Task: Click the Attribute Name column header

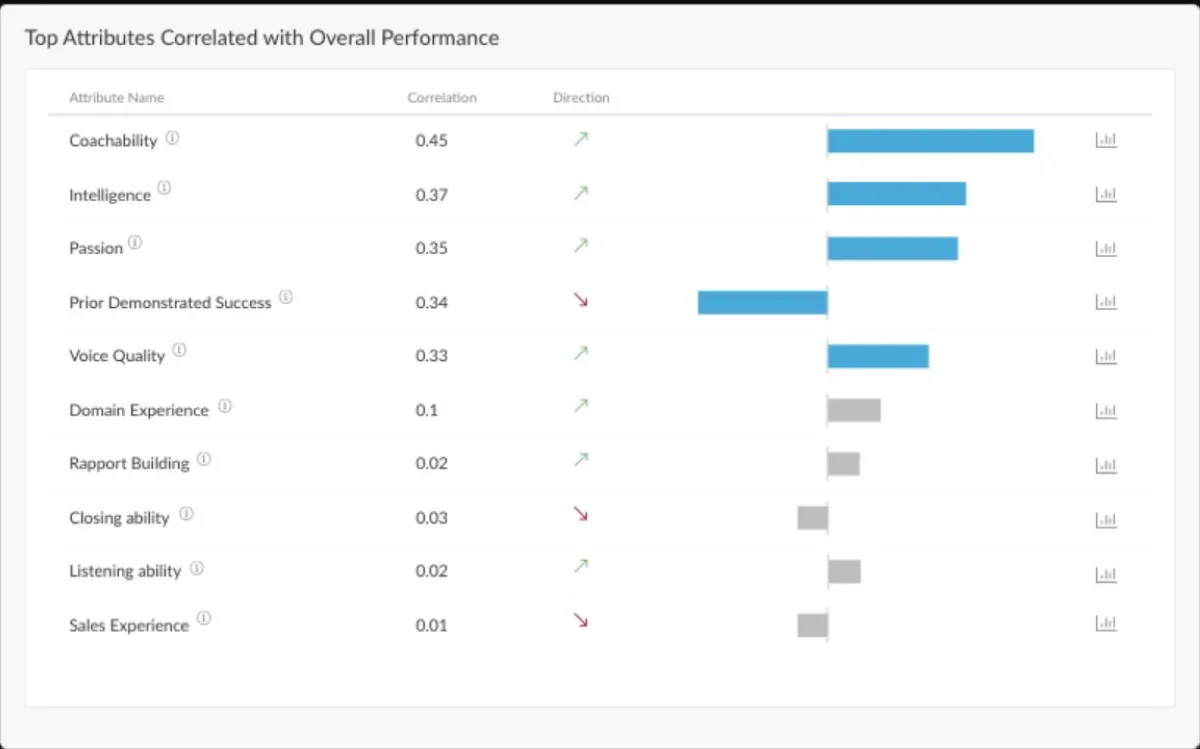Action: 116,98
